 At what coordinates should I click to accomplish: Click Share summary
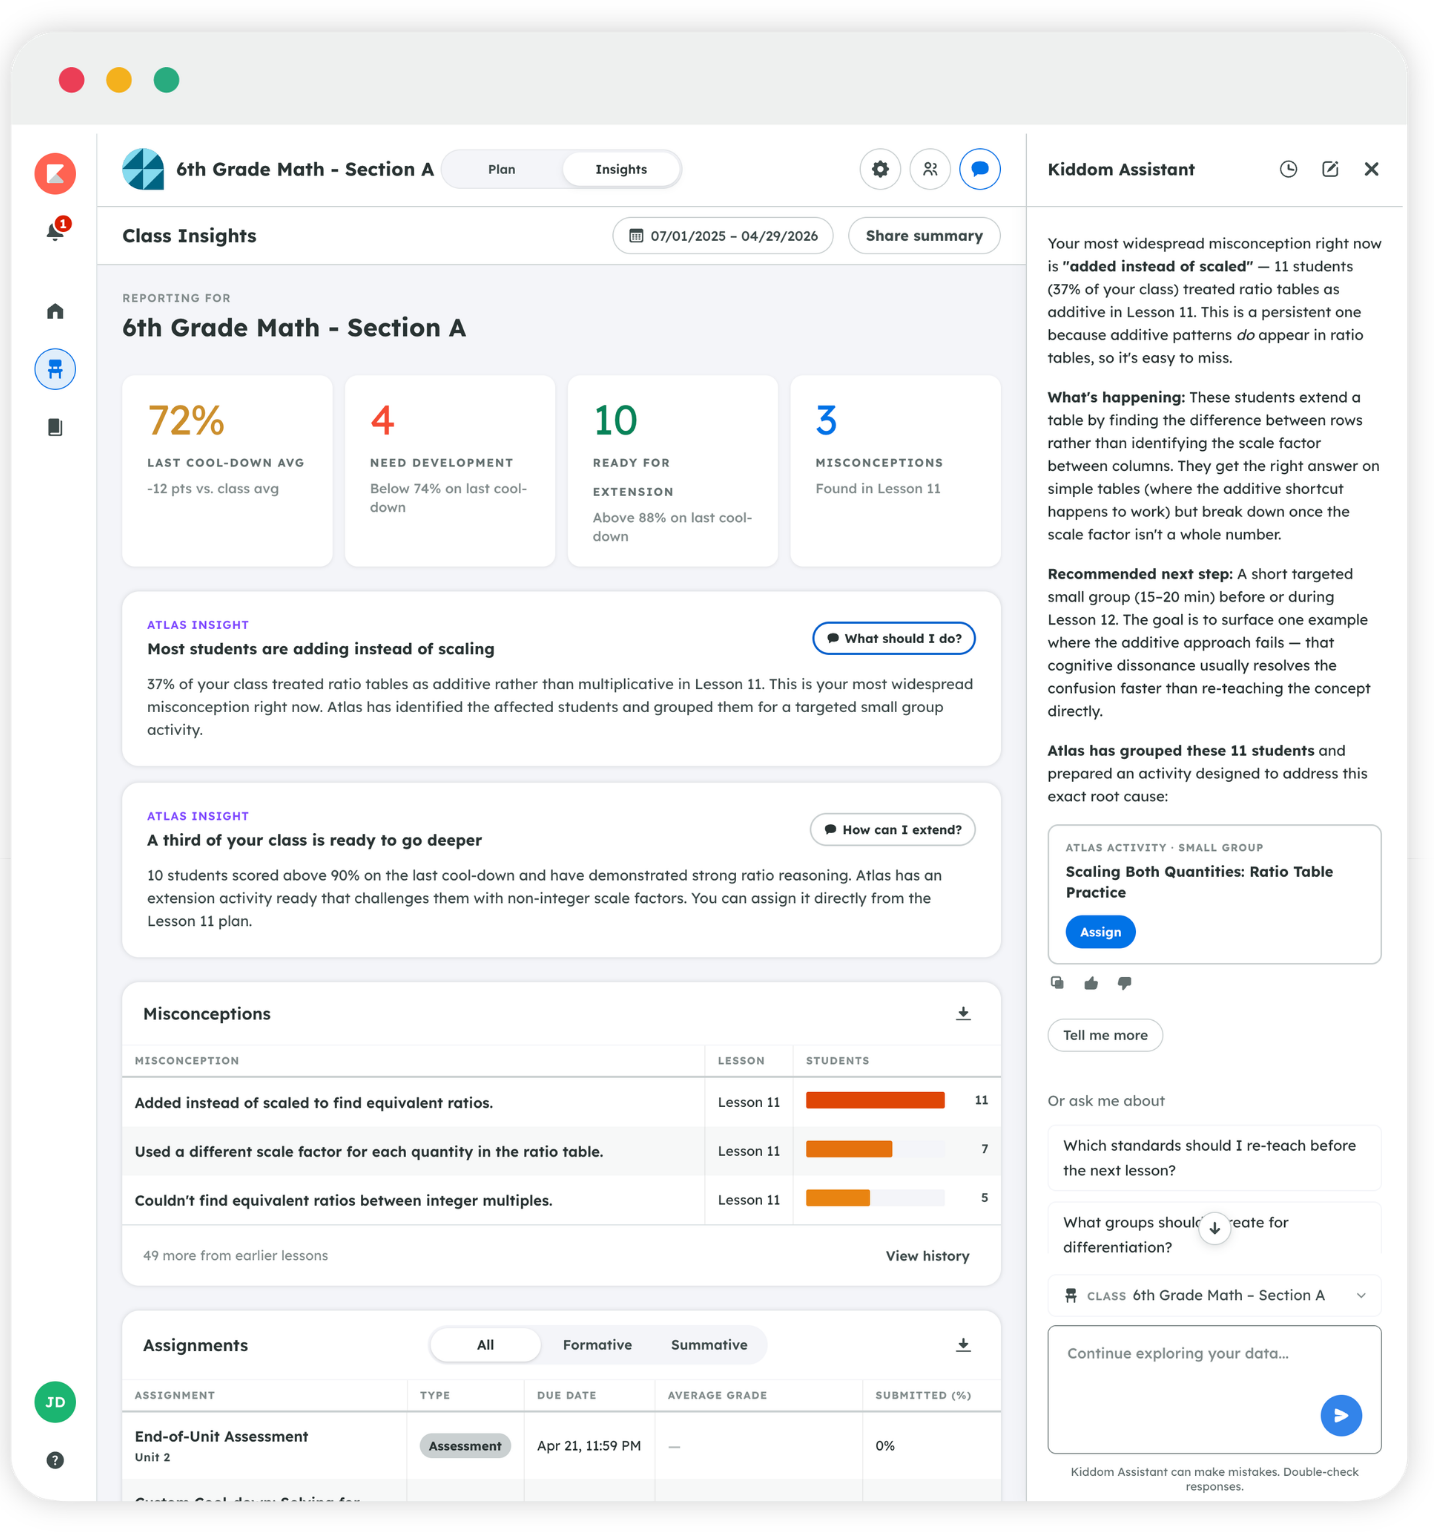(924, 236)
